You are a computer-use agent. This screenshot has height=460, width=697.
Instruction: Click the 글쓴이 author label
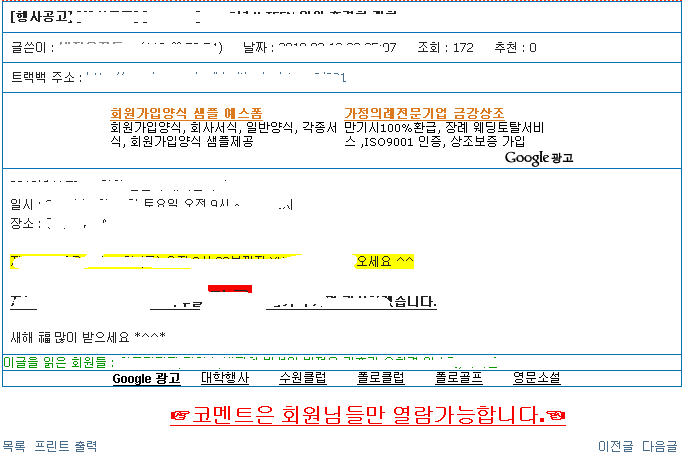(32, 48)
